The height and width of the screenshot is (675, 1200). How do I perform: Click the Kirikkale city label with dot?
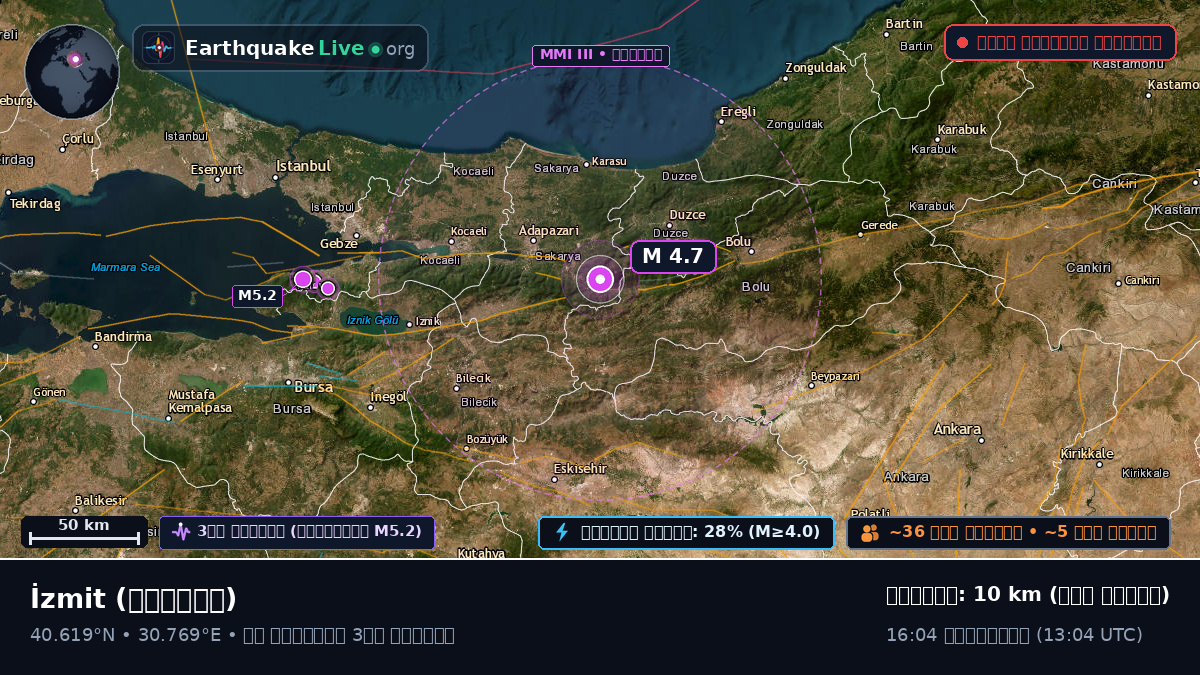1088,454
